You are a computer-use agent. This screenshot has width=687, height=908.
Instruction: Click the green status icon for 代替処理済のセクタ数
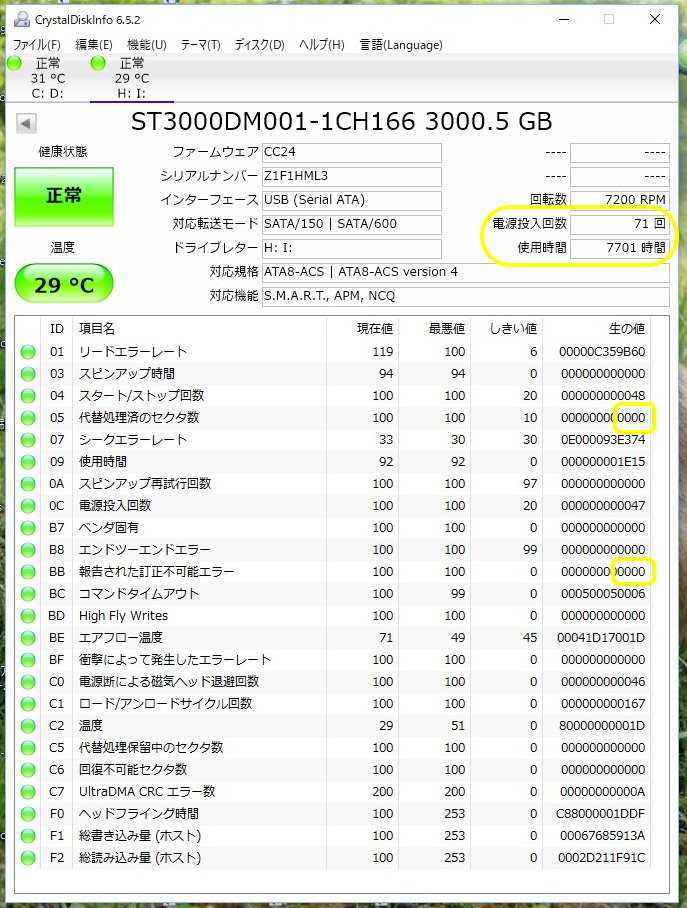28,418
